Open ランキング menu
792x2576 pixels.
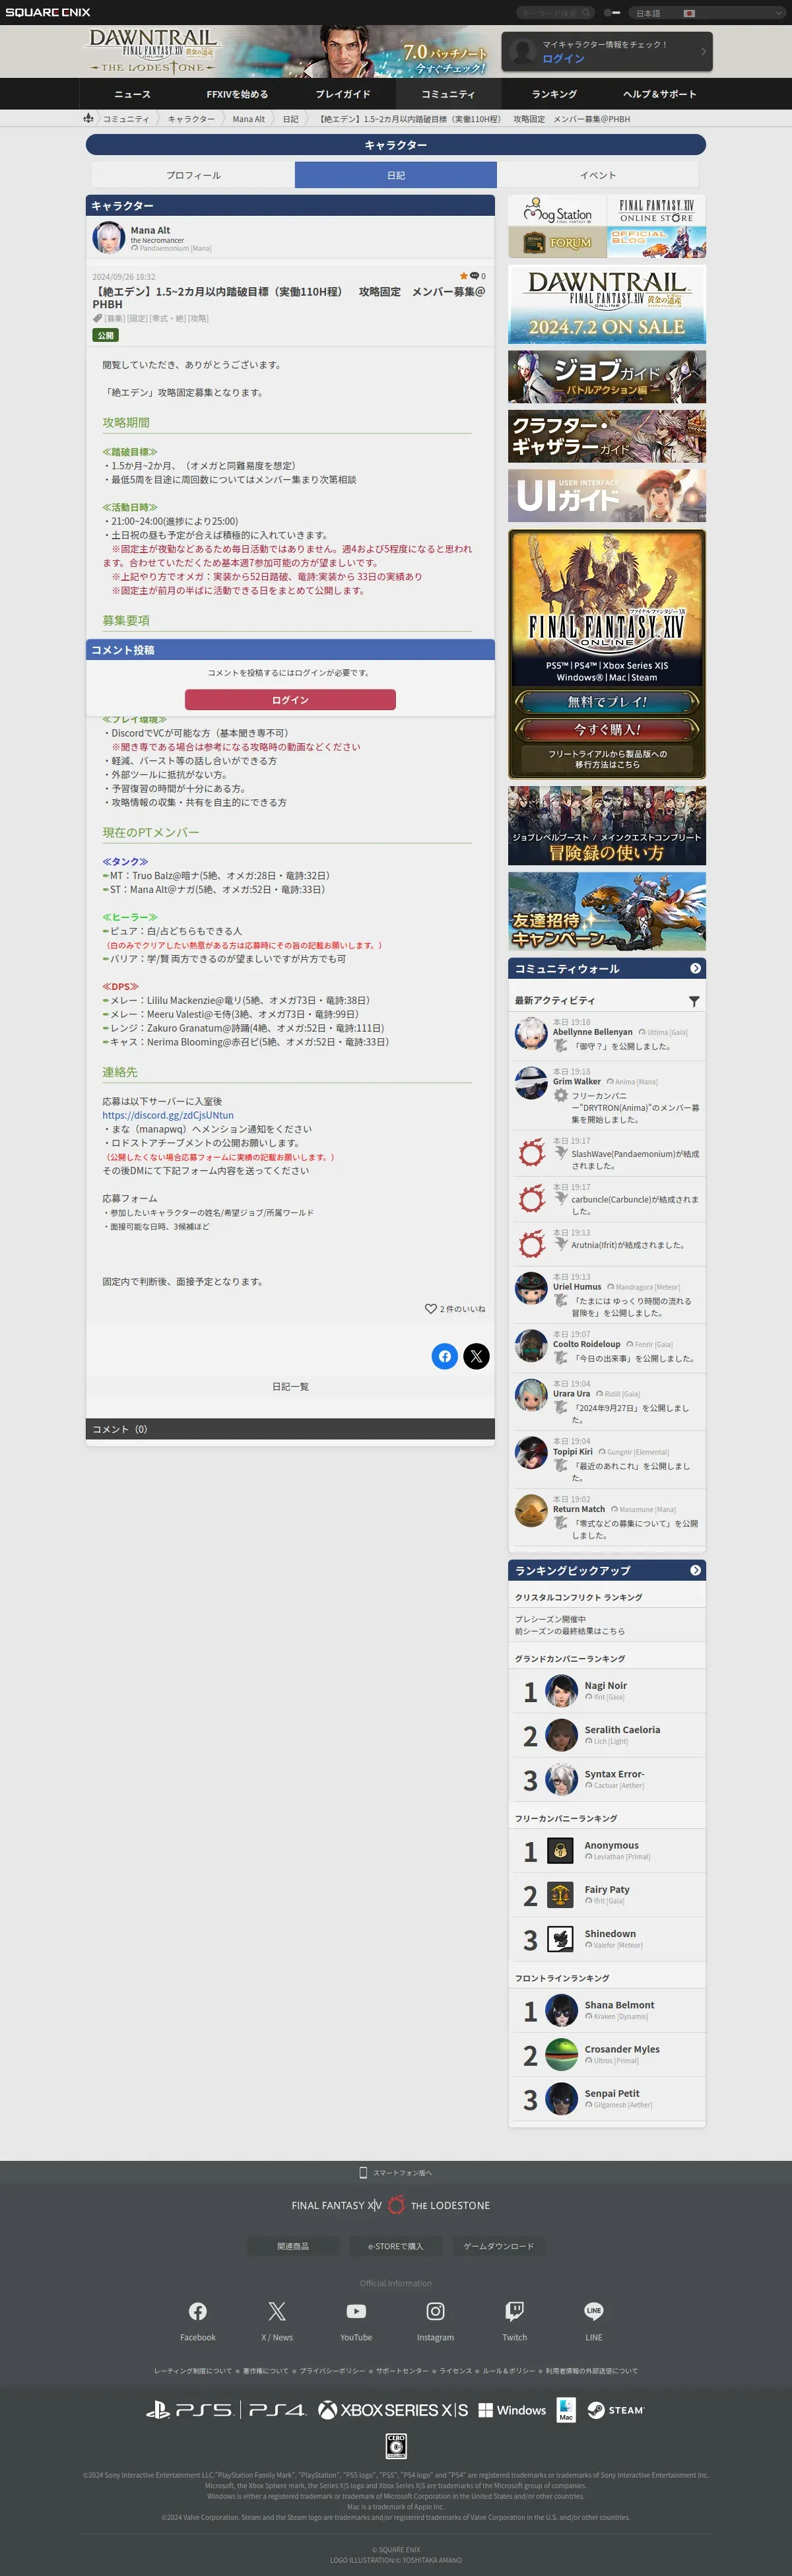(554, 94)
